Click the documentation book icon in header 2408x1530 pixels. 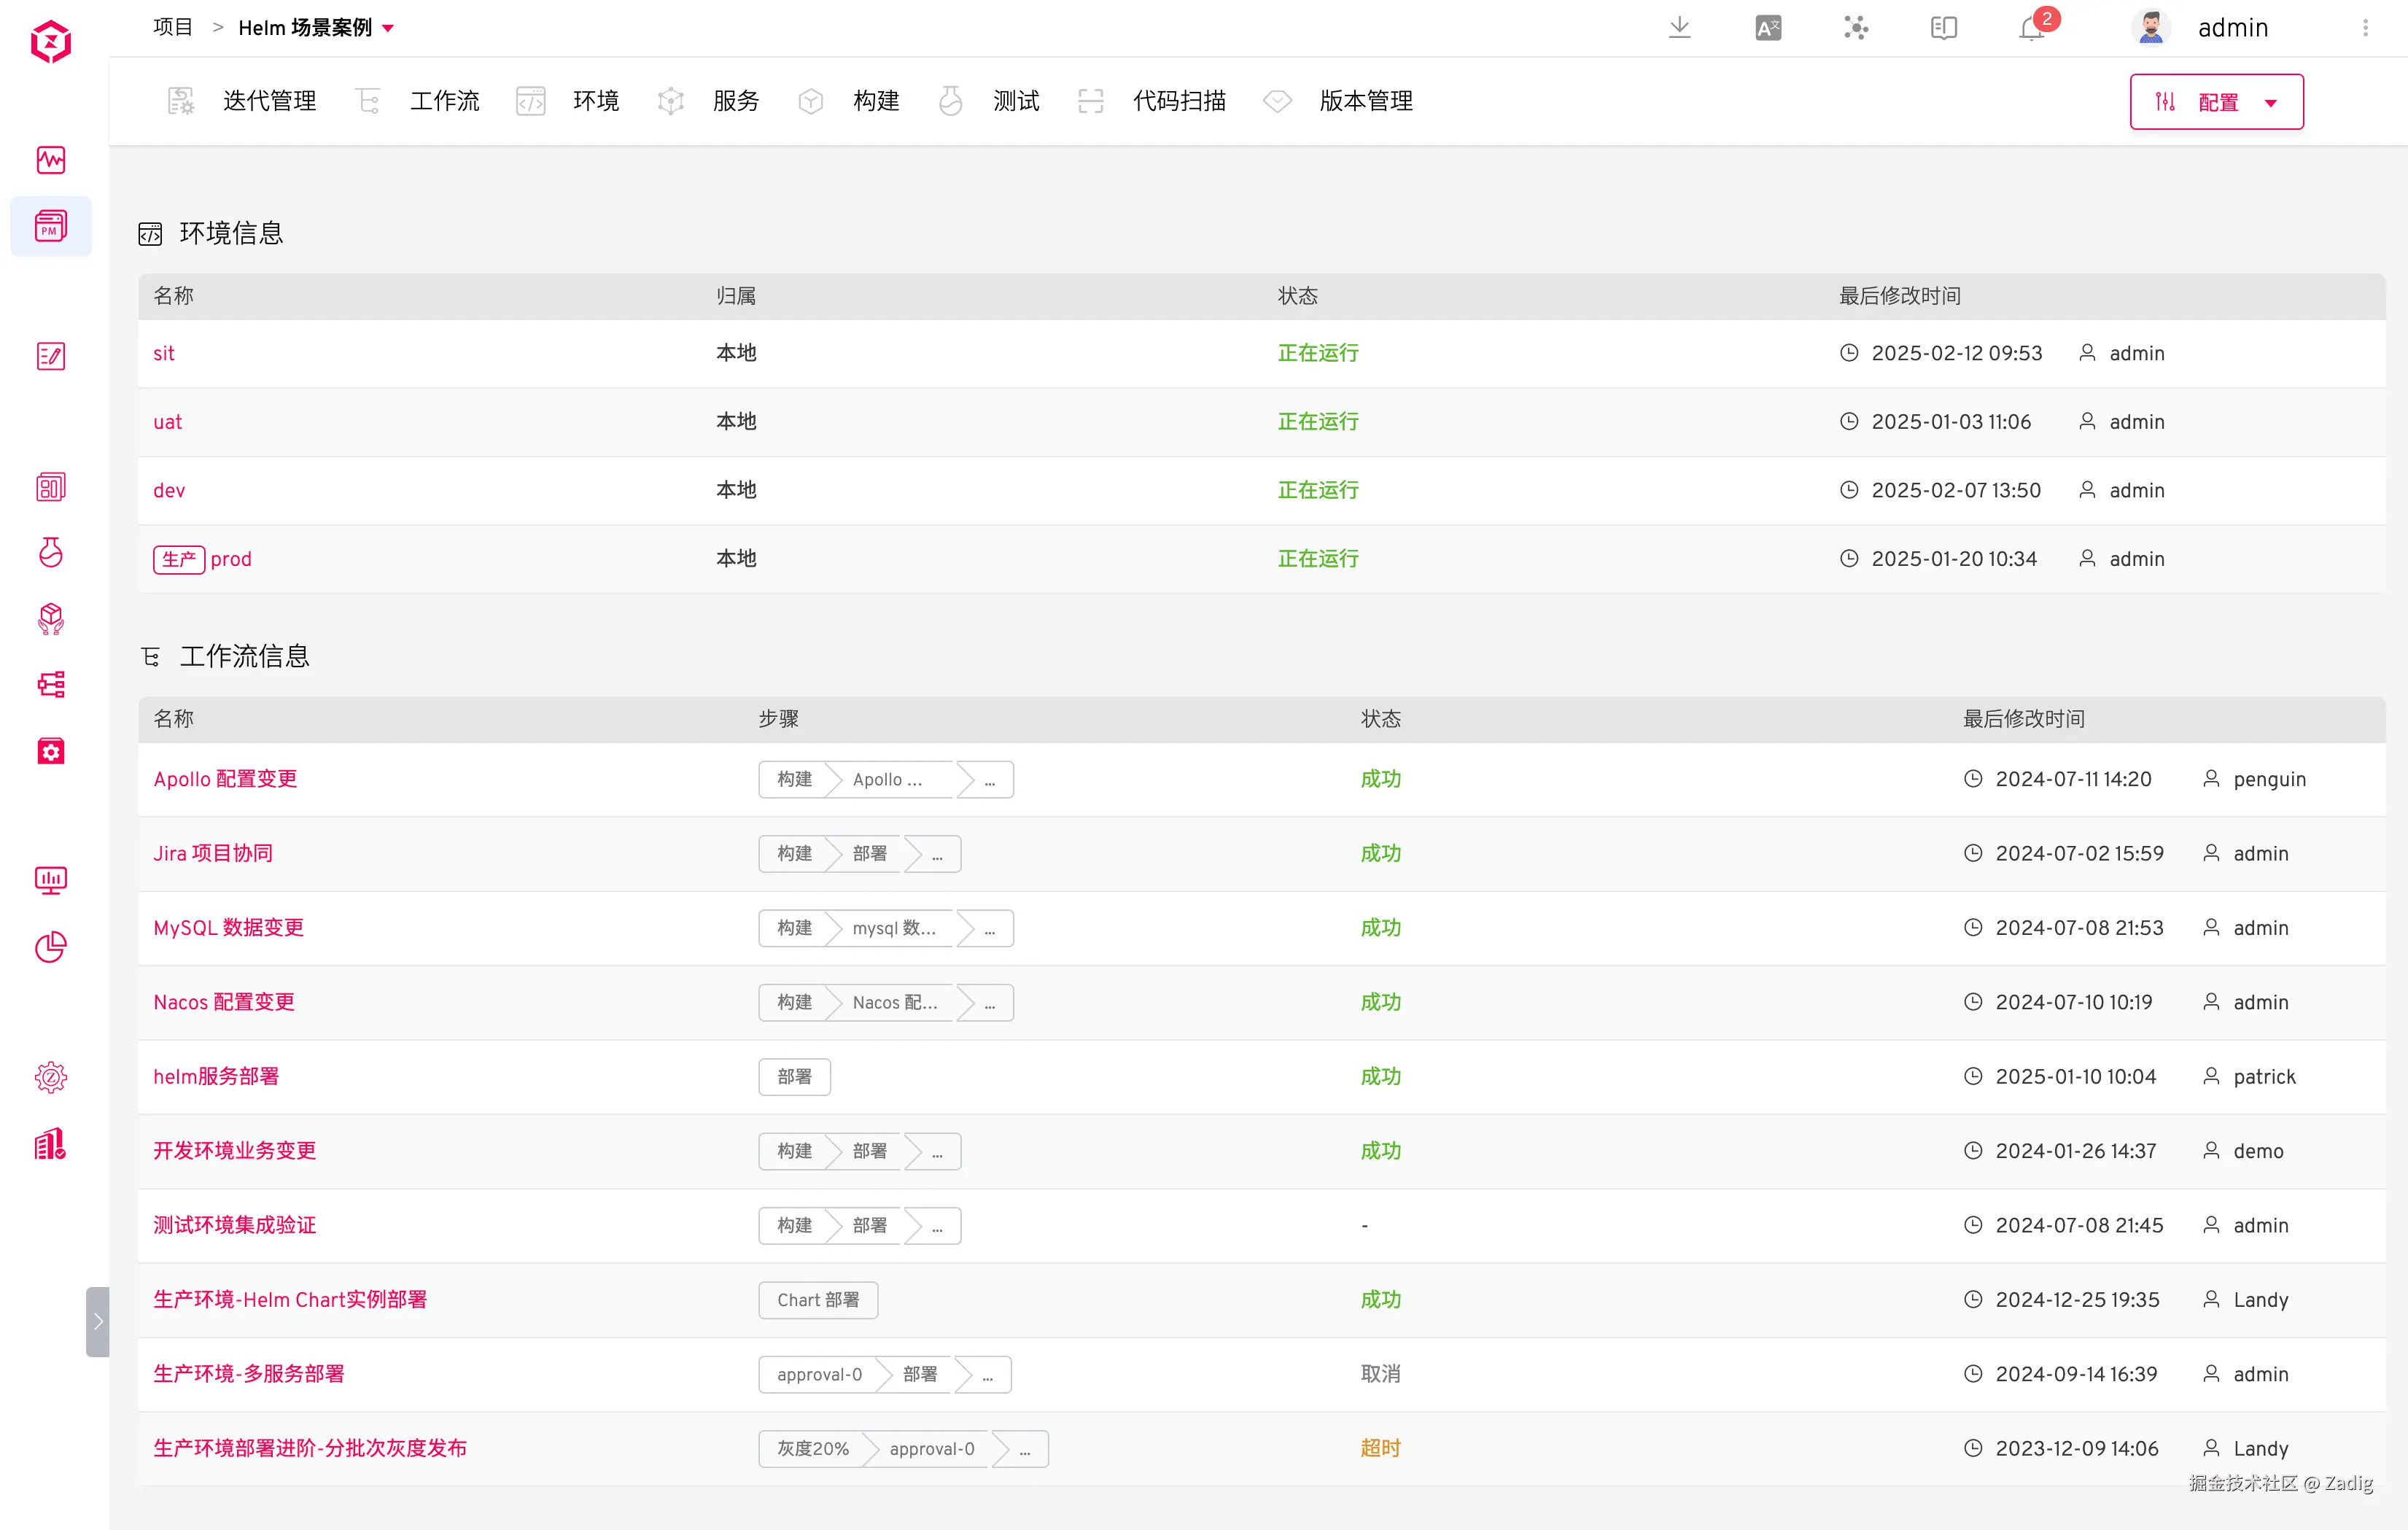coord(1943,28)
